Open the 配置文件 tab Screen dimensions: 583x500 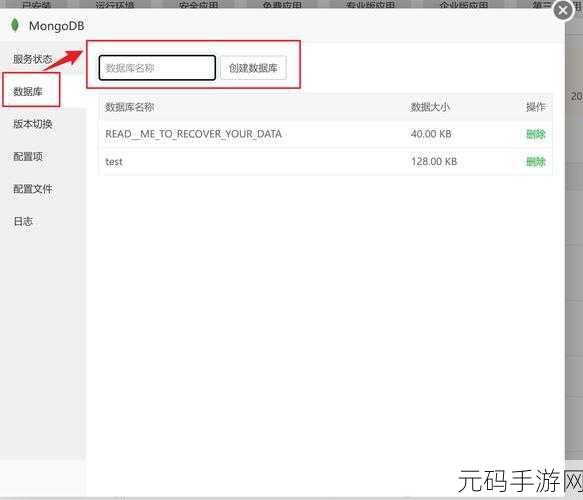(32, 189)
